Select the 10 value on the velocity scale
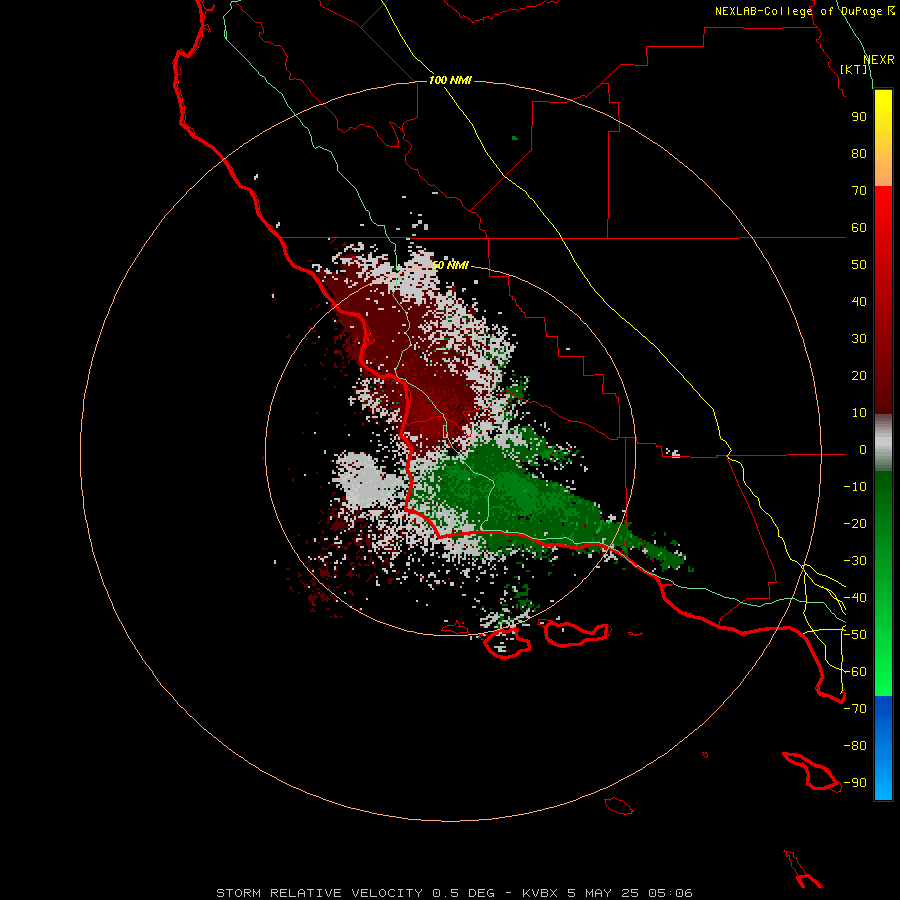Image resolution: width=900 pixels, height=900 pixels. tap(859, 413)
